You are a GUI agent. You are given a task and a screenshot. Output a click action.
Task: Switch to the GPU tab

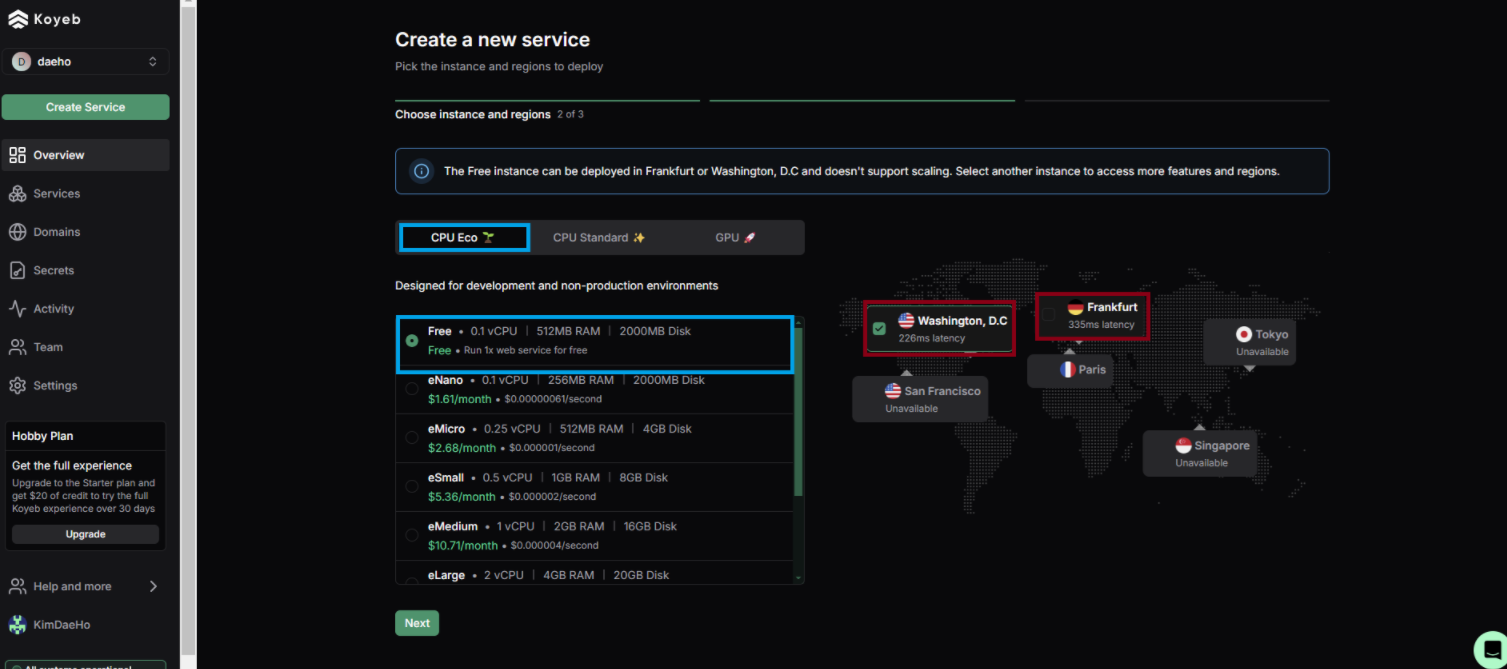point(735,238)
